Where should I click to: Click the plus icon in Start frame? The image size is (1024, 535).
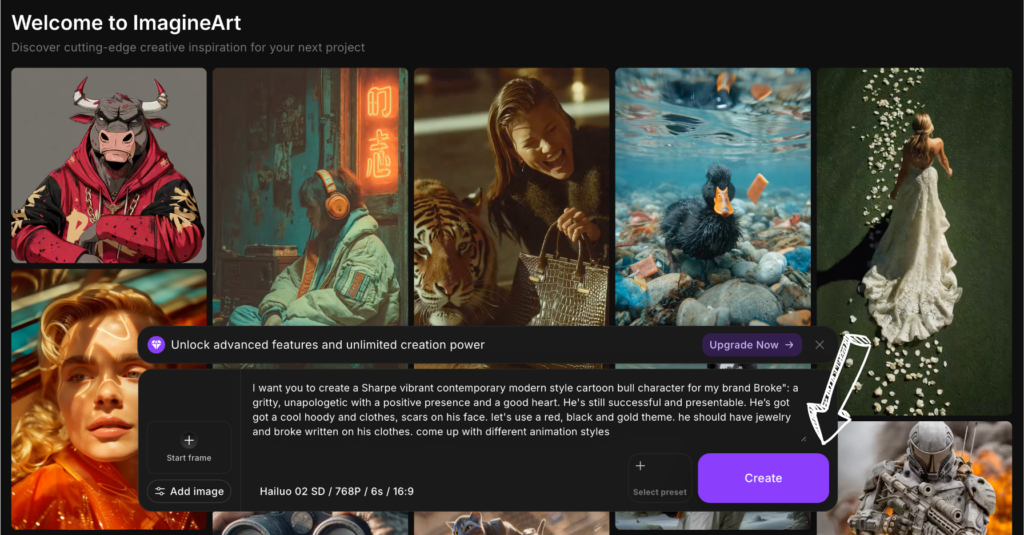[x=189, y=441]
